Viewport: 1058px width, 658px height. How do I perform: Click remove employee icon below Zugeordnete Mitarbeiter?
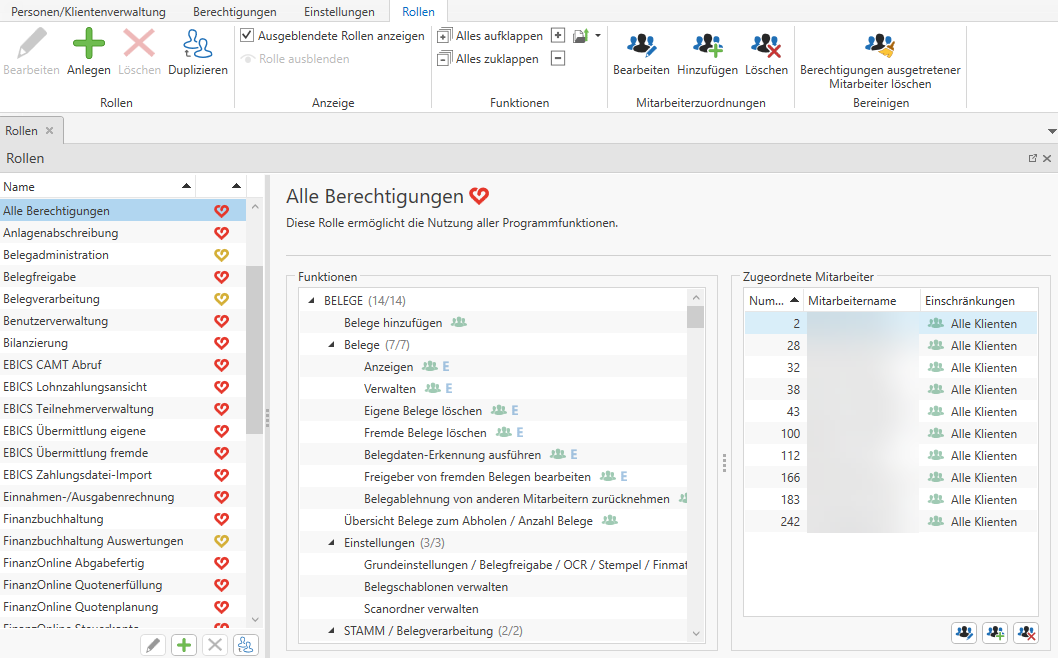[x=1025, y=632]
